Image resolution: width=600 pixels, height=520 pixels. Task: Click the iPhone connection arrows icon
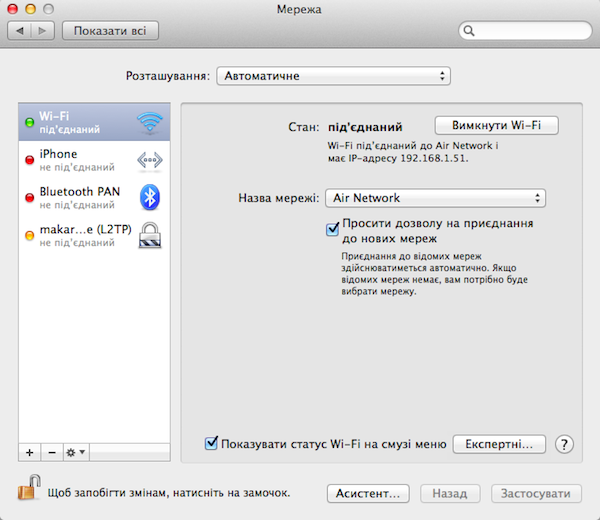point(149,160)
